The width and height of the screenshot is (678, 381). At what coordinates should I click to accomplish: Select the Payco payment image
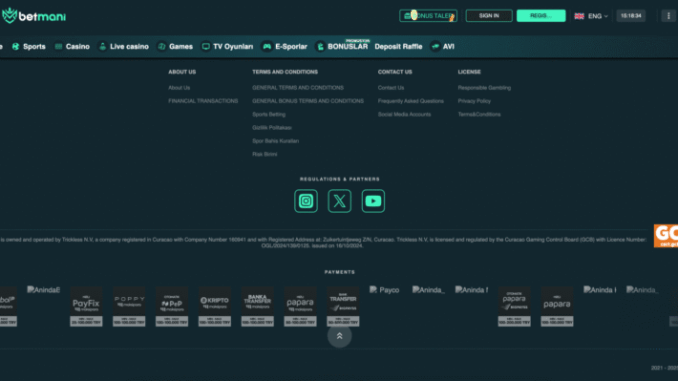pos(384,290)
